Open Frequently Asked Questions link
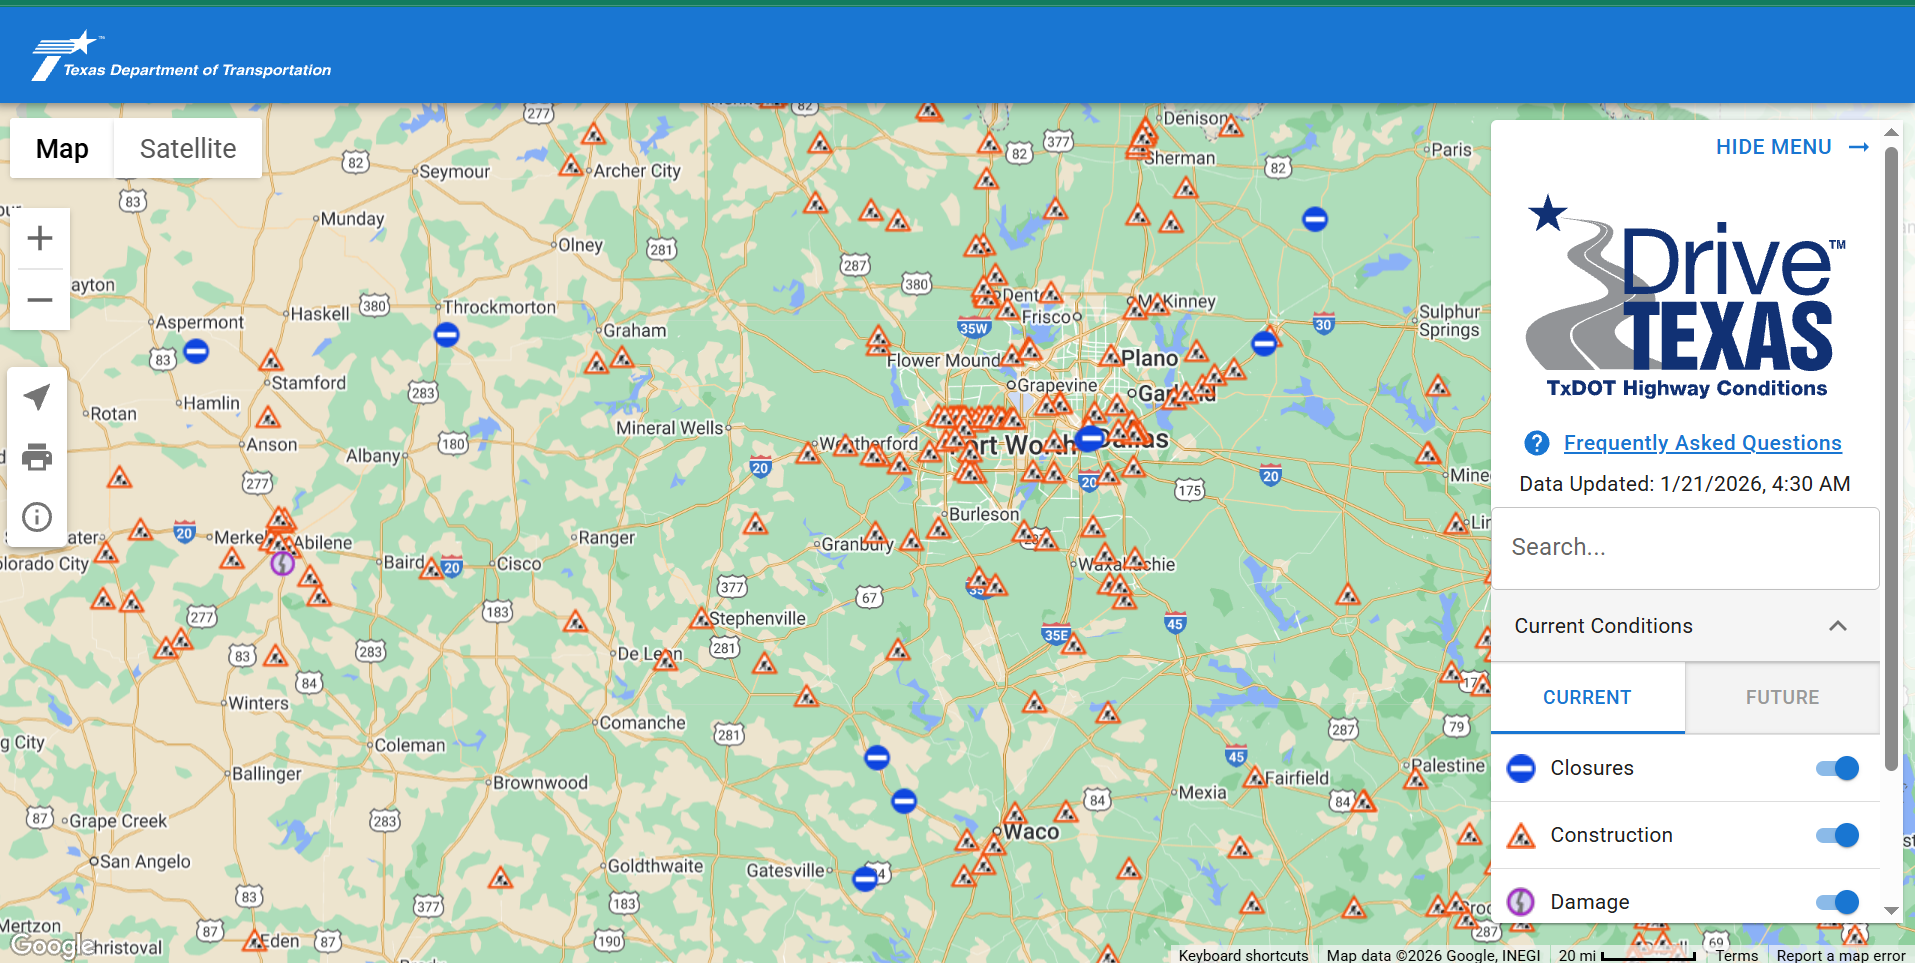This screenshot has width=1915, height=963. (x=1702, y=443)
